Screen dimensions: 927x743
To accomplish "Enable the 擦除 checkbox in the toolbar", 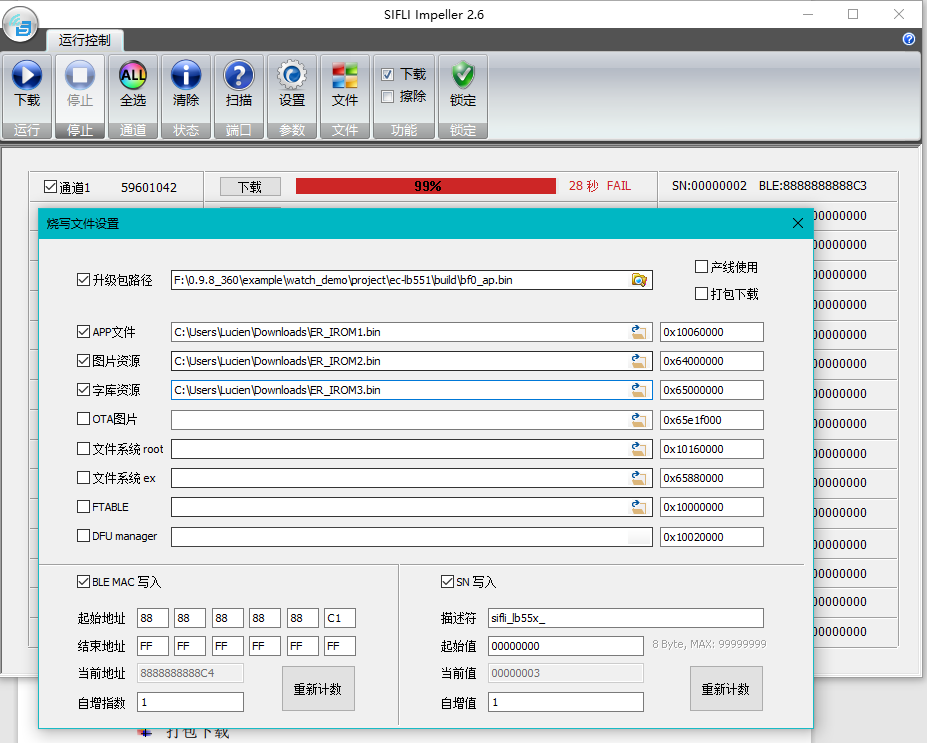I will pyautogui.click(x=388, y=96).
